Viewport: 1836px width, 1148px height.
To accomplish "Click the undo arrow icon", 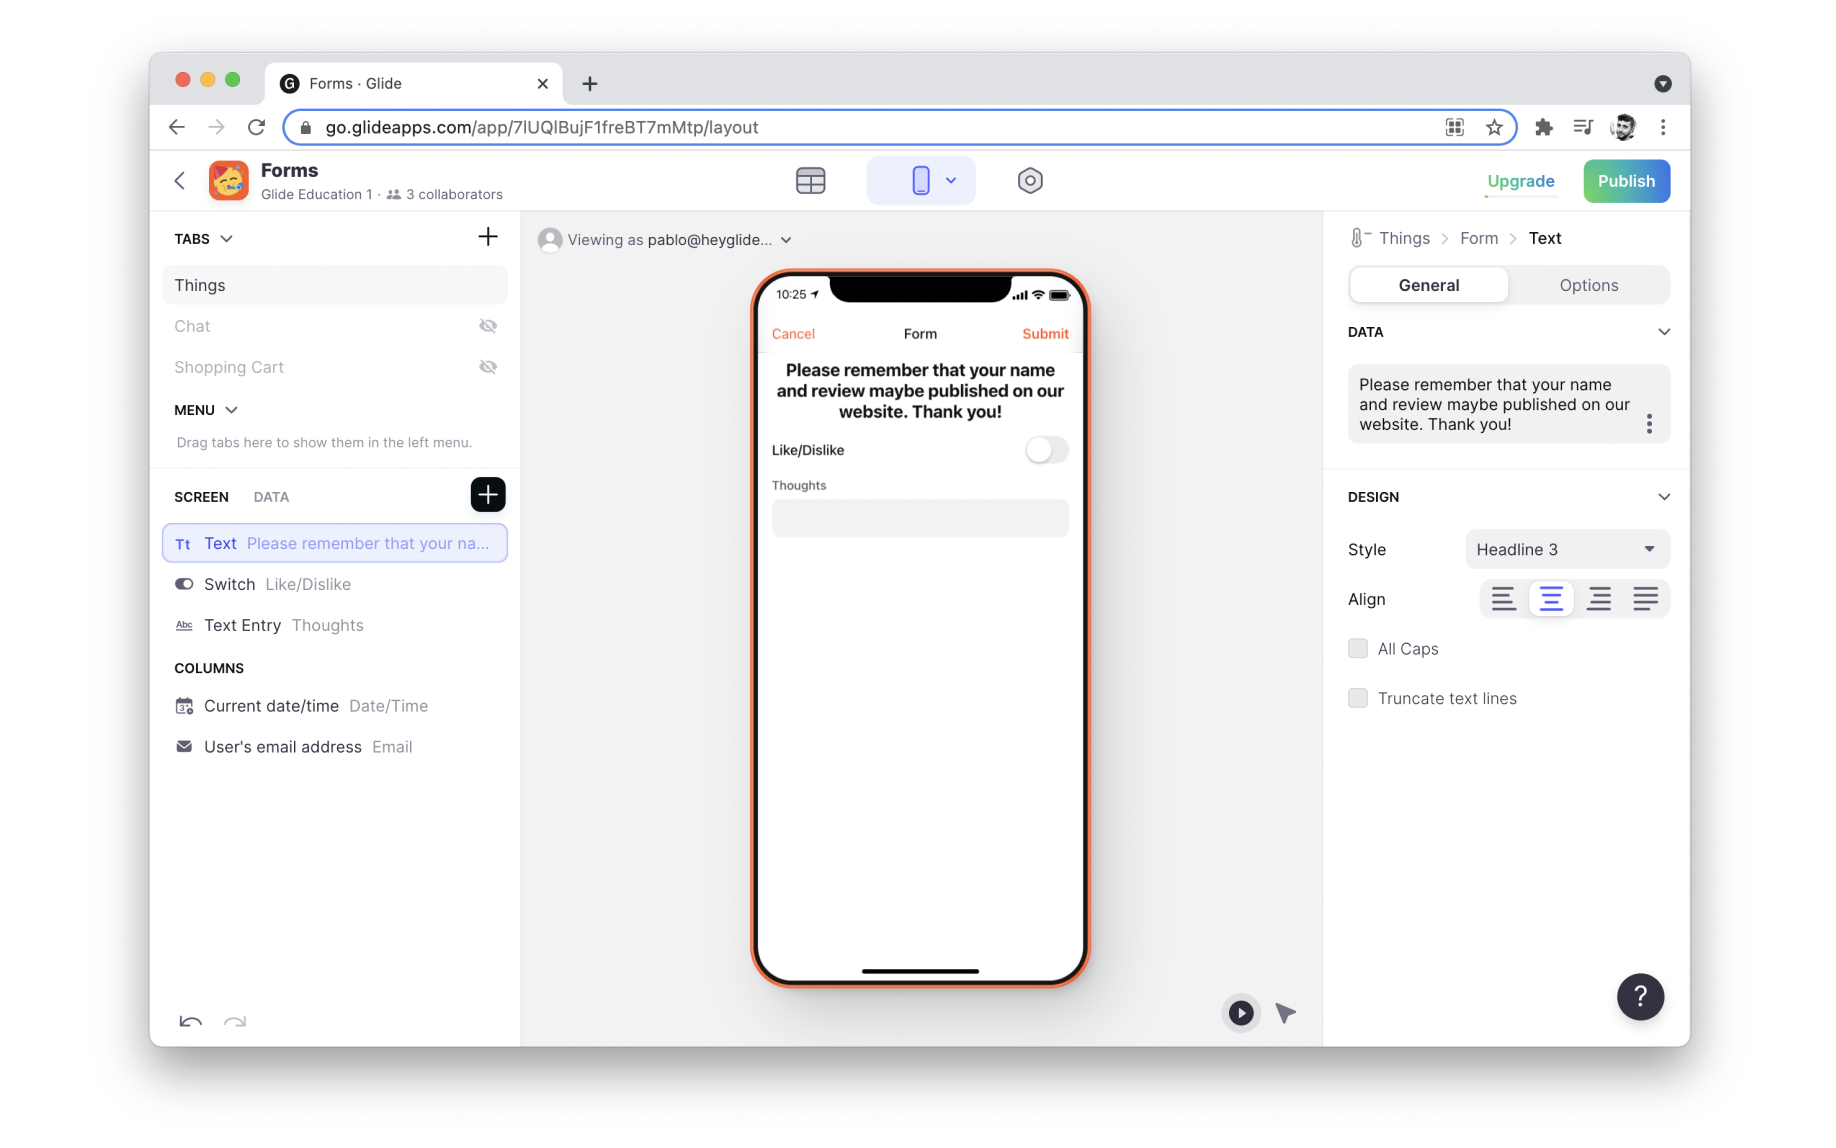I will pyautogui.click(x=190, y=1021).
